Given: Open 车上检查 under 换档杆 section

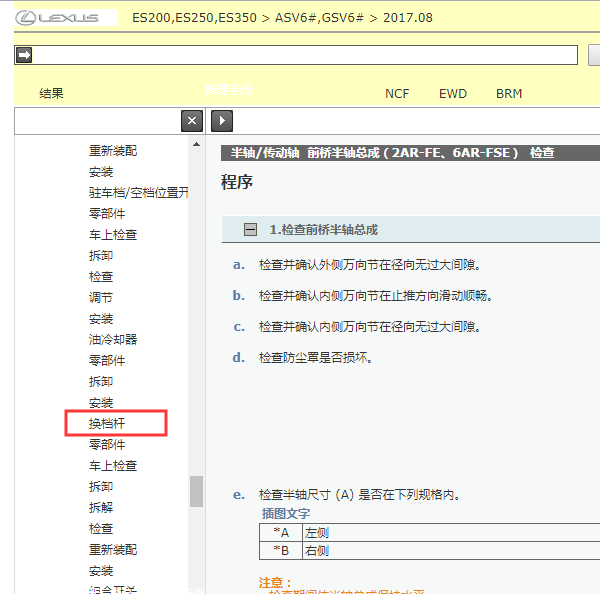Looking at the screenshot, I should tap(113, 465).
